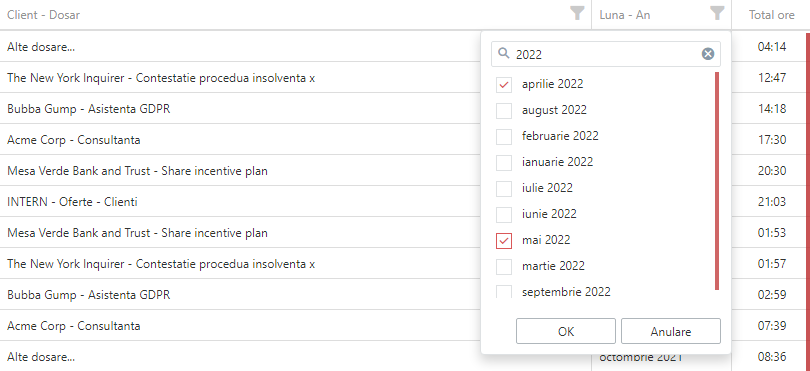Uncheck the aprilie 2022 checkbox

pos(504,85)
